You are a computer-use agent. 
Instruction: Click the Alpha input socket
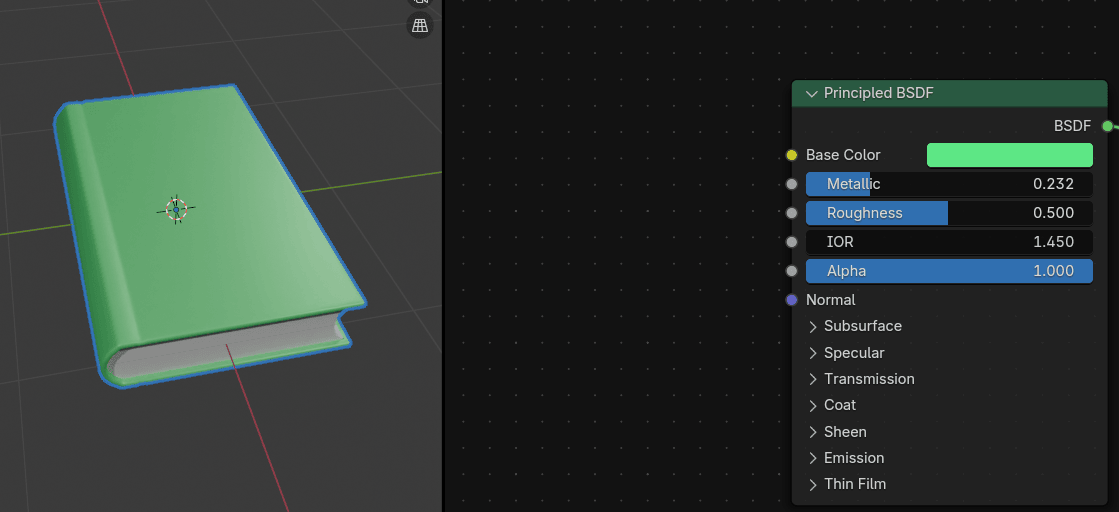(792, 271)
